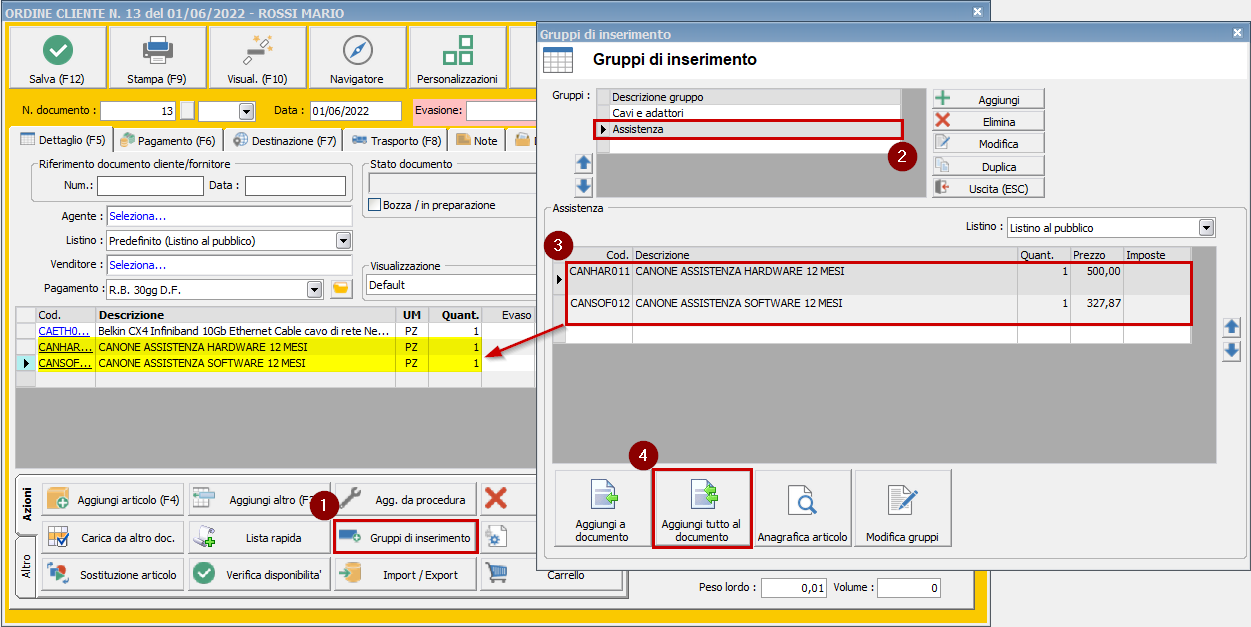Switch to Pagamento (F6) tab
1251x627 pixels.
167,141
